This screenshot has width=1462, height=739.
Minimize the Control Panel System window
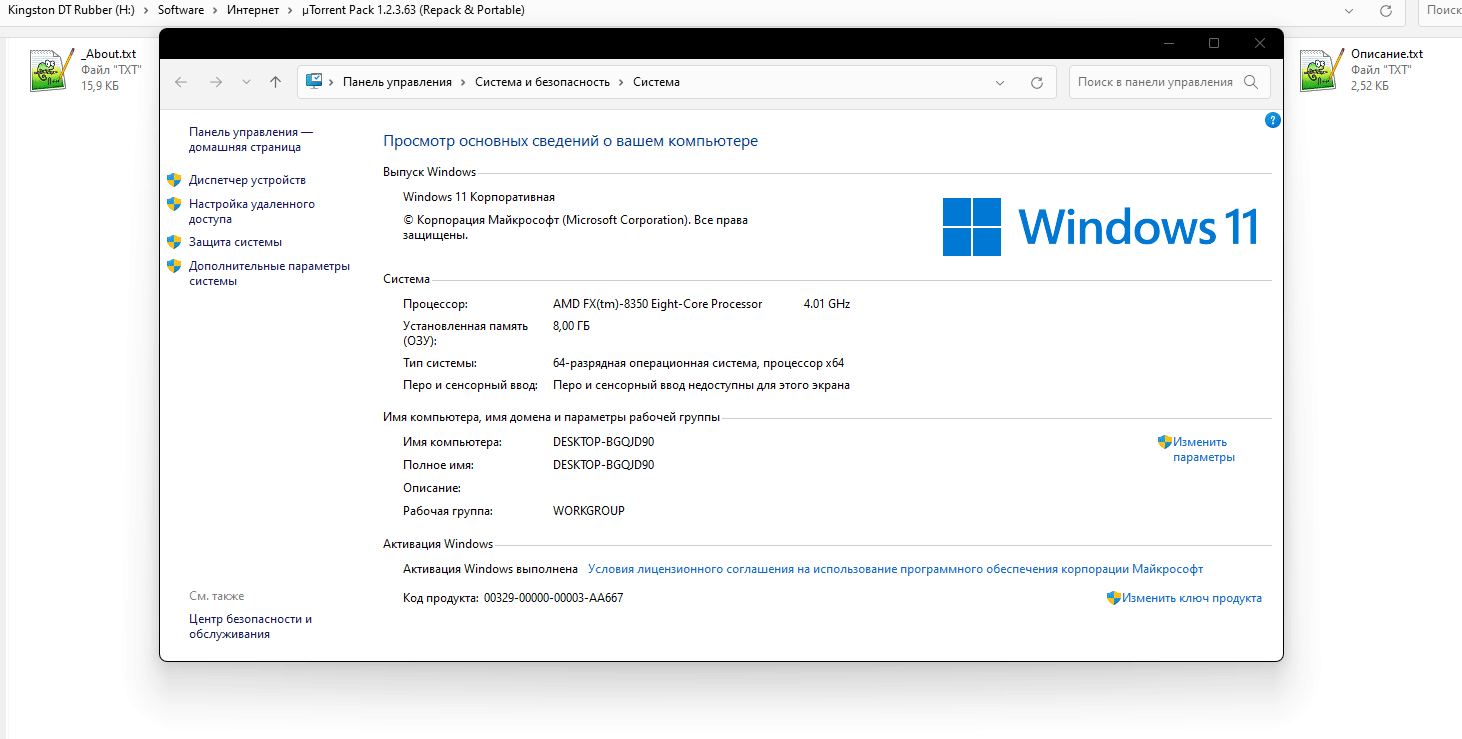click(x=1168, y=43)
